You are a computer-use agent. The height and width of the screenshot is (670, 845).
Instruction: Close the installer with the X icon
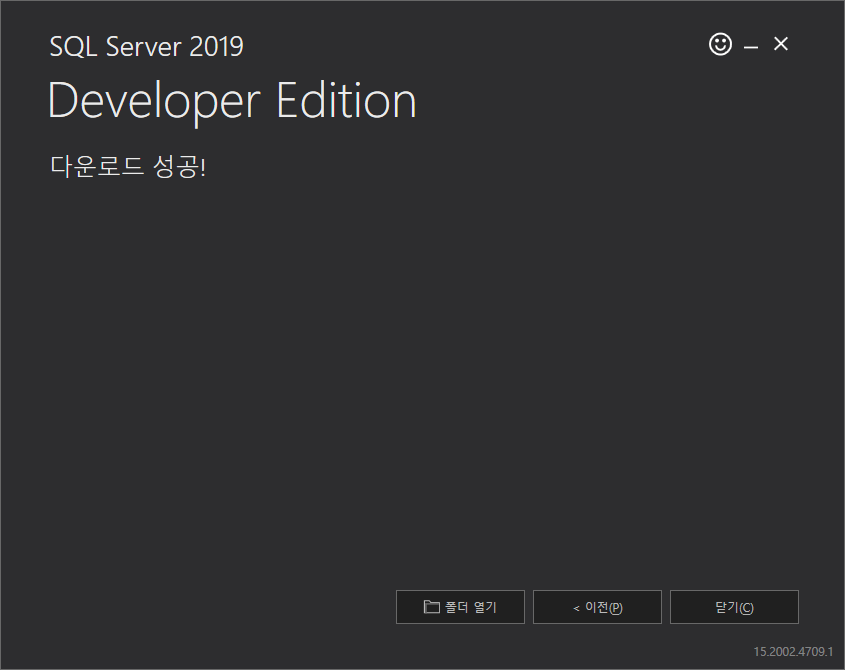[x=780, y=44]
